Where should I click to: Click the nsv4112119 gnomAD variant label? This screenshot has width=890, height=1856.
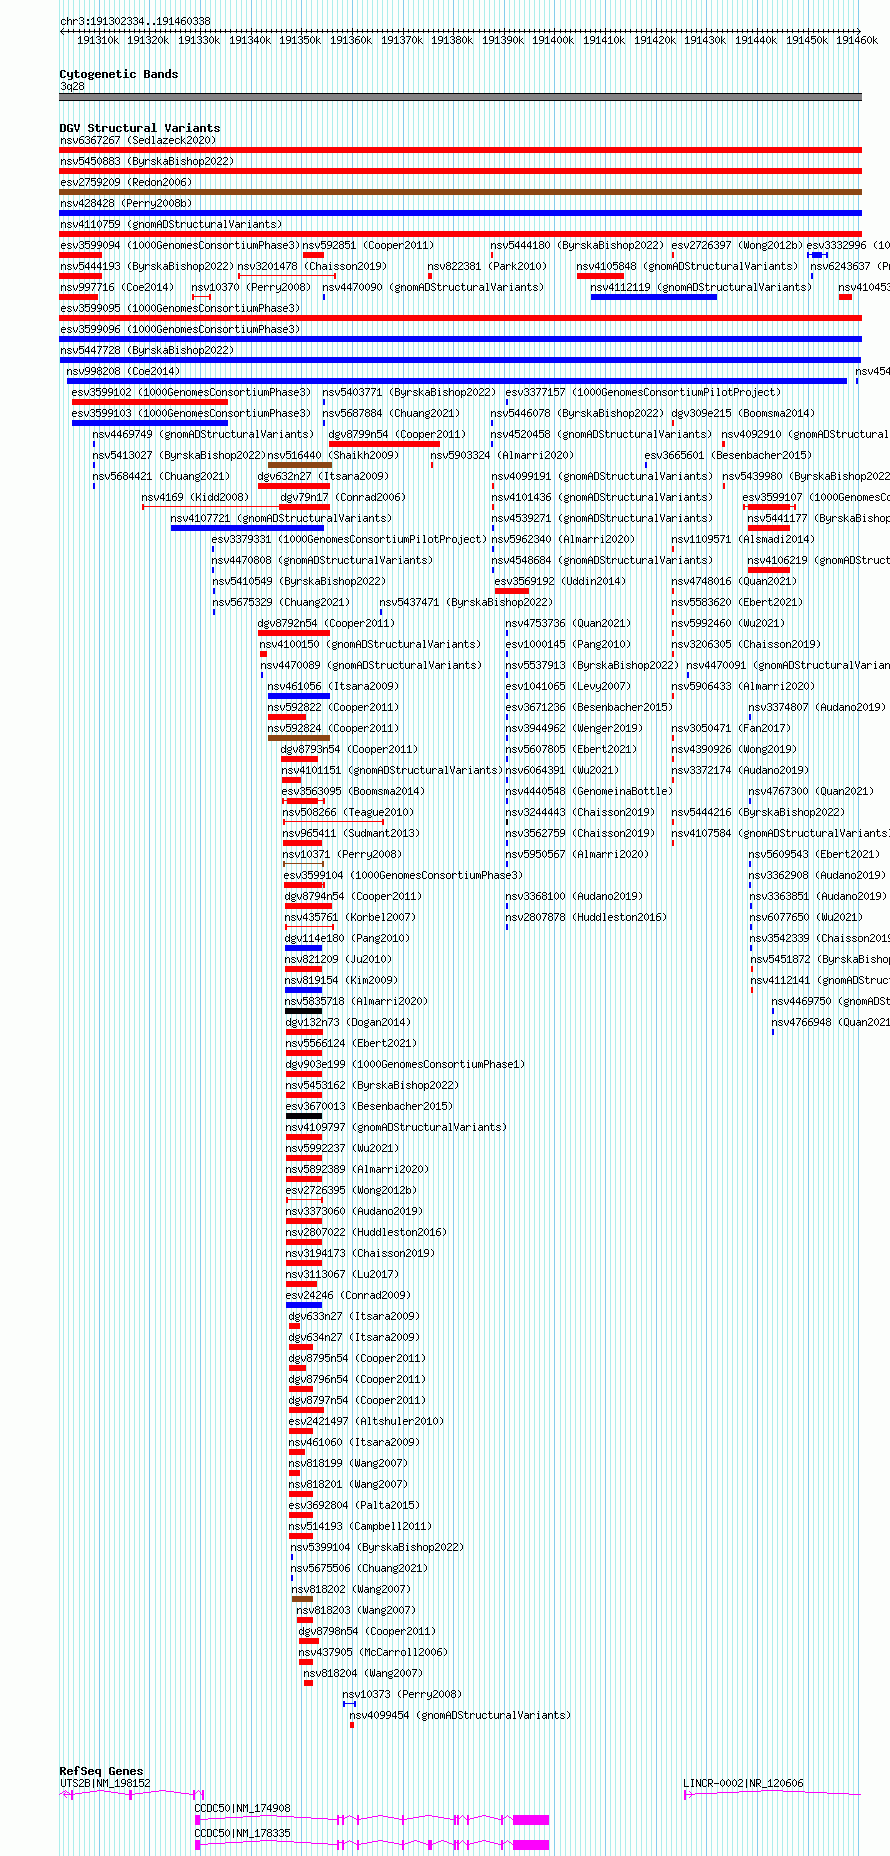[701, 288]
